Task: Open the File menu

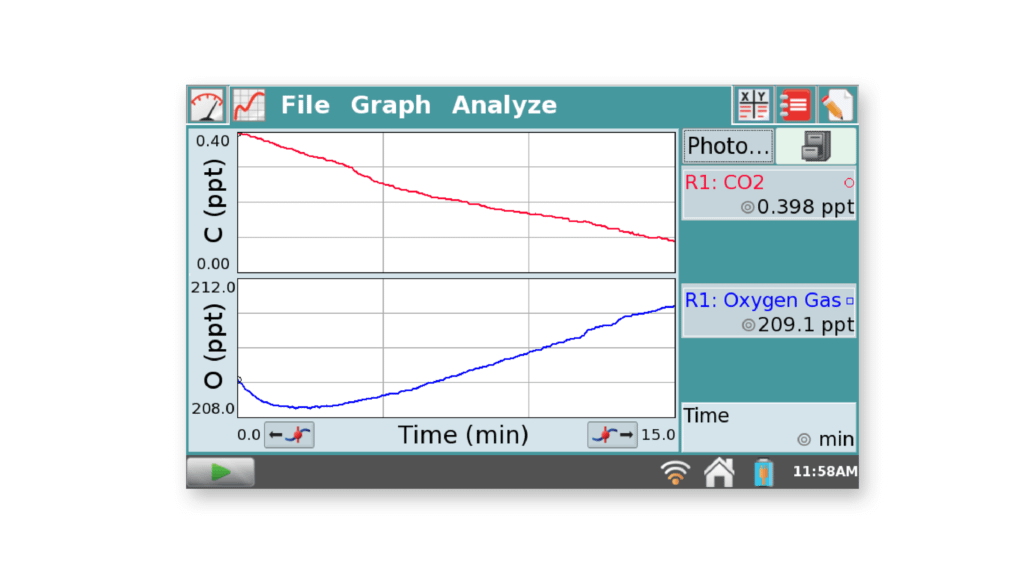Action: pyautogui.click(x=305, y=104)
